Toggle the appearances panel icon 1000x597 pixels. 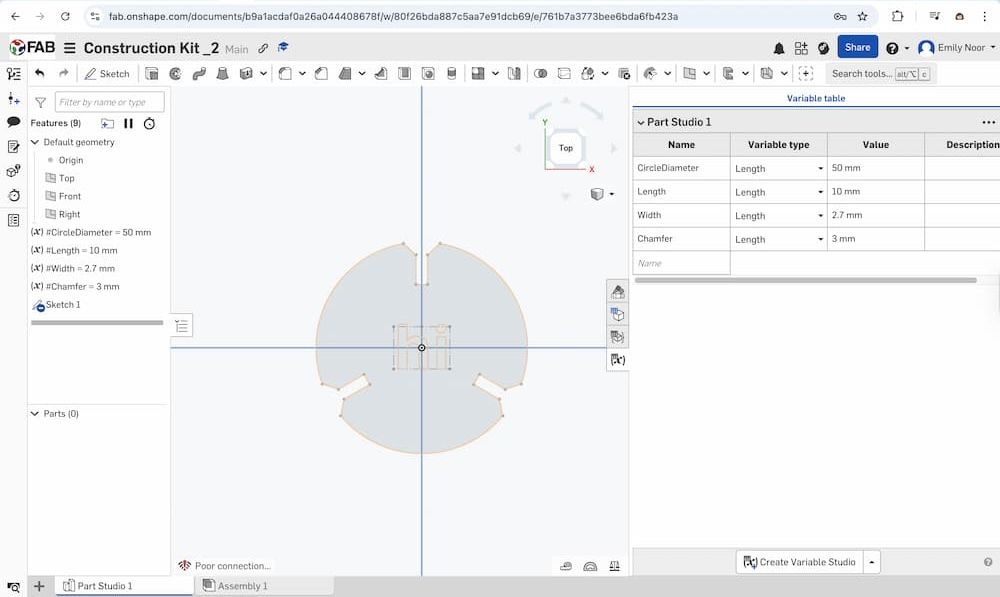pos(617,291)
